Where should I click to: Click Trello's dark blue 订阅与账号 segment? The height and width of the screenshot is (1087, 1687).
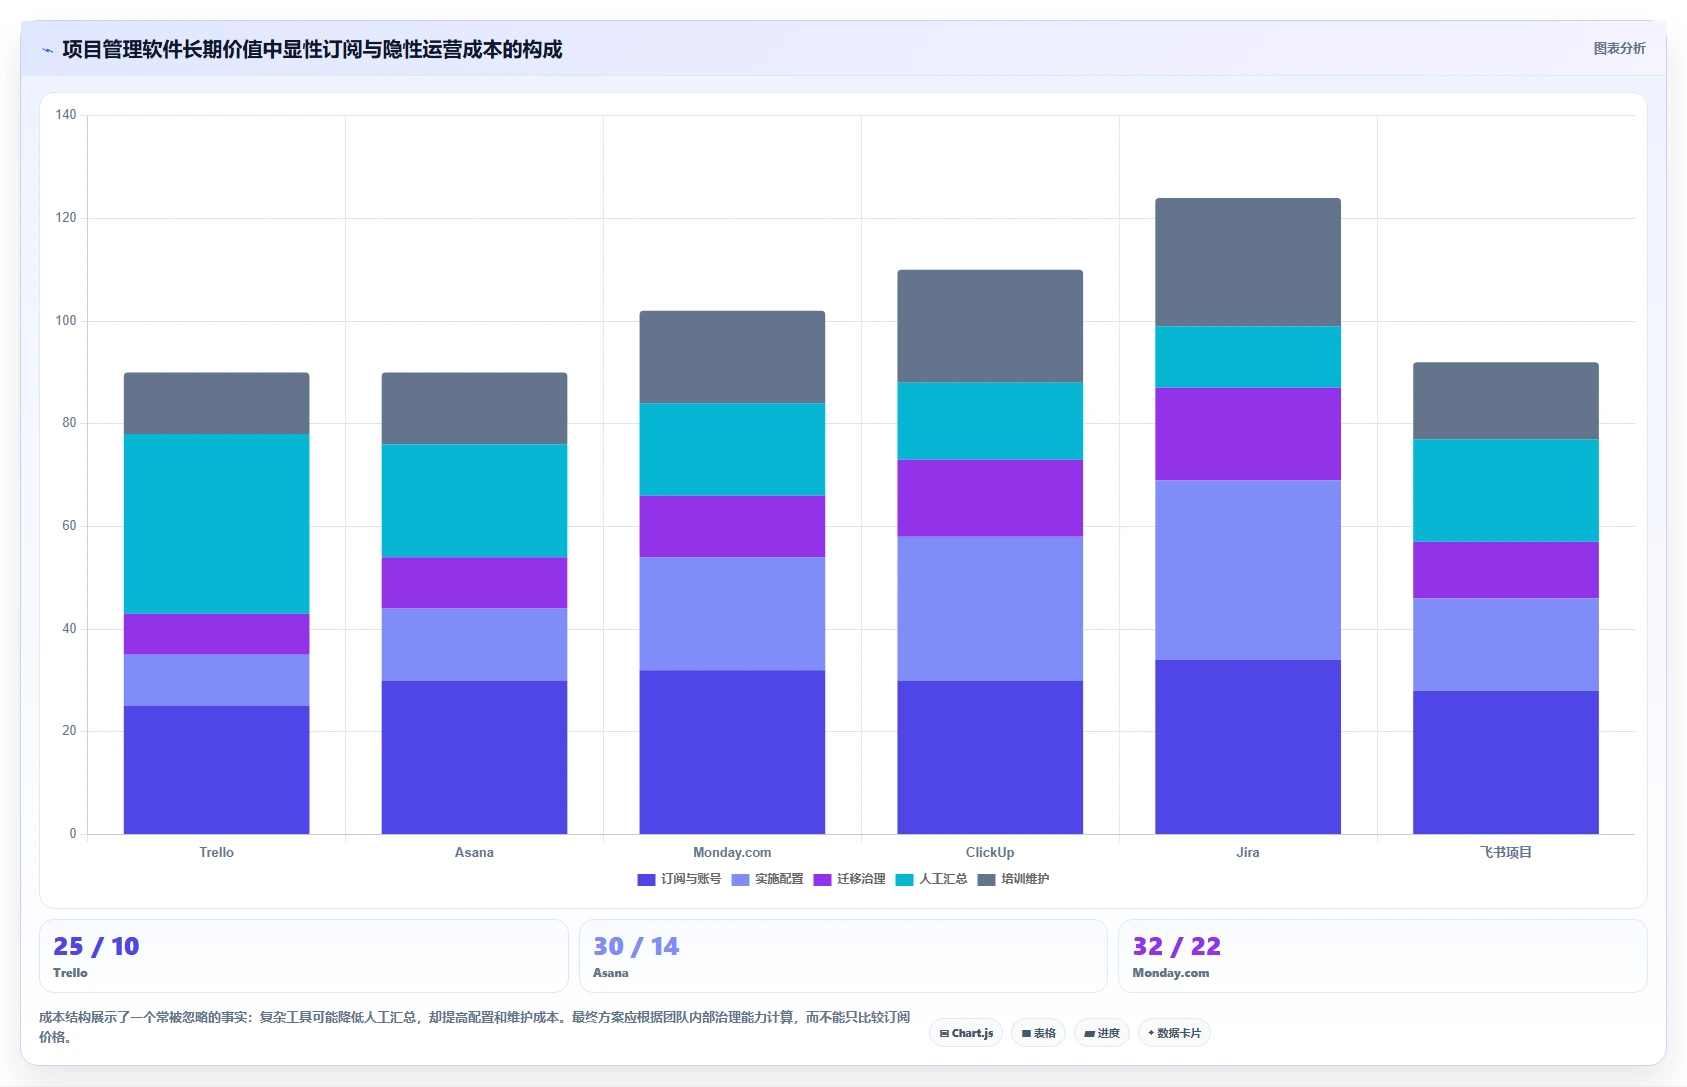click(216, 770)
